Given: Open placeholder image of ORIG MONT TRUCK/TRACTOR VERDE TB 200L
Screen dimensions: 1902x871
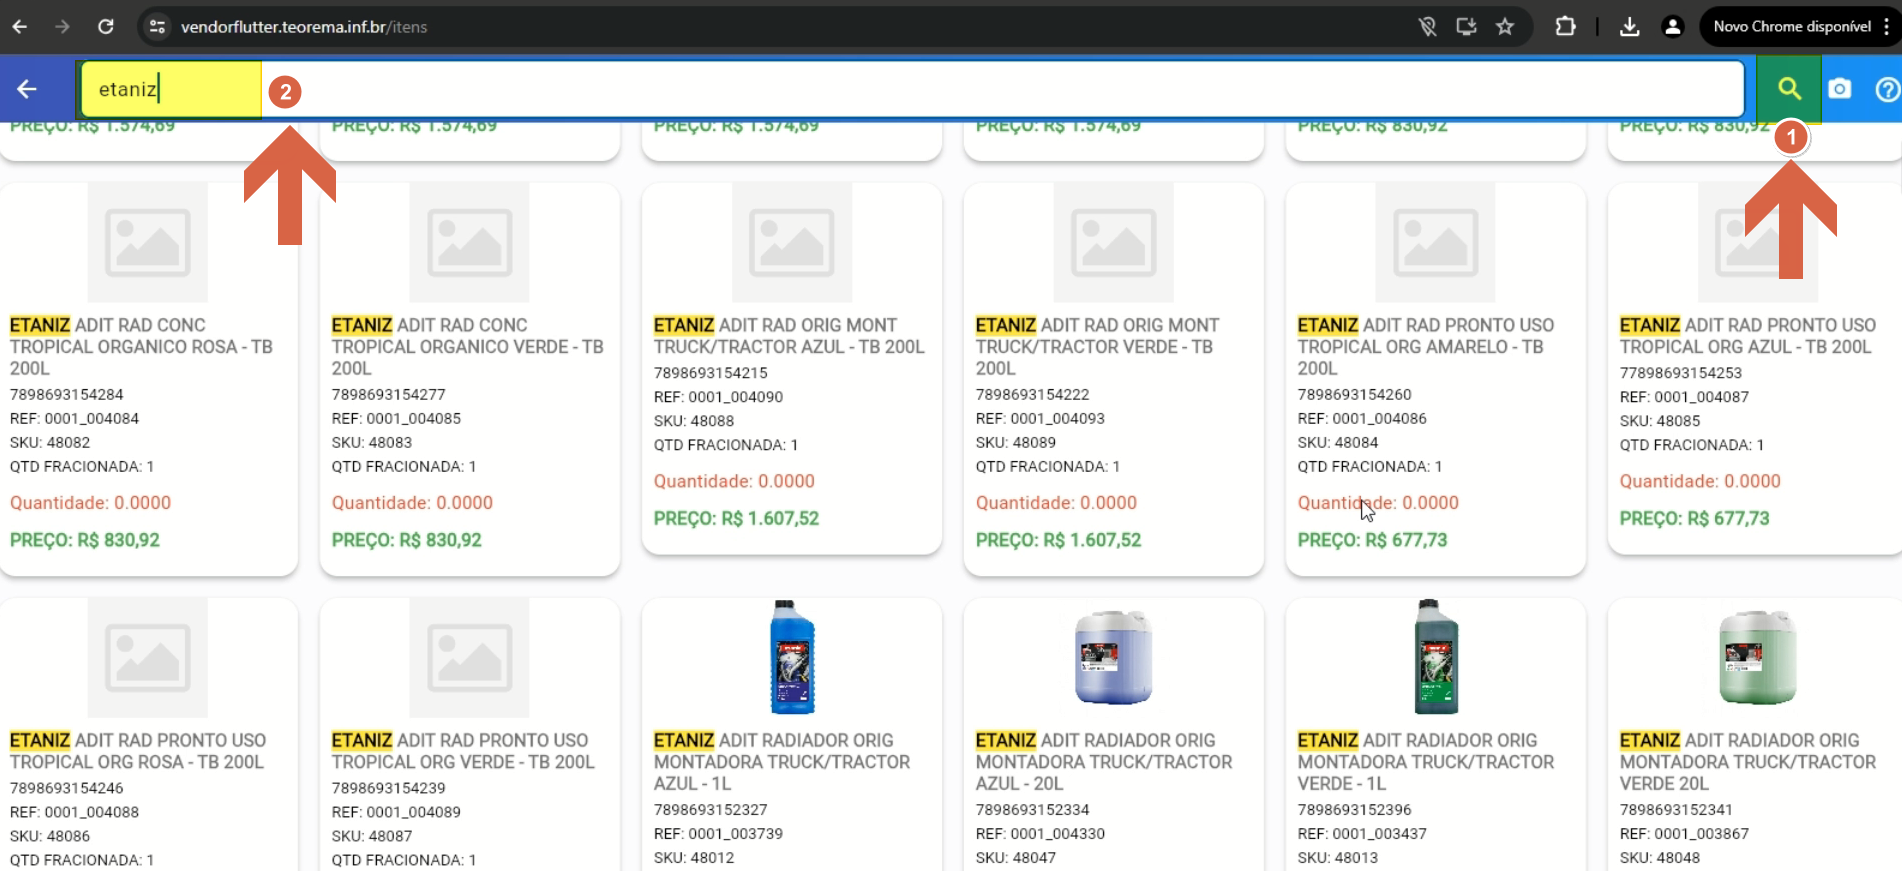Looking at the screenshot, I should pos(1114,242).
